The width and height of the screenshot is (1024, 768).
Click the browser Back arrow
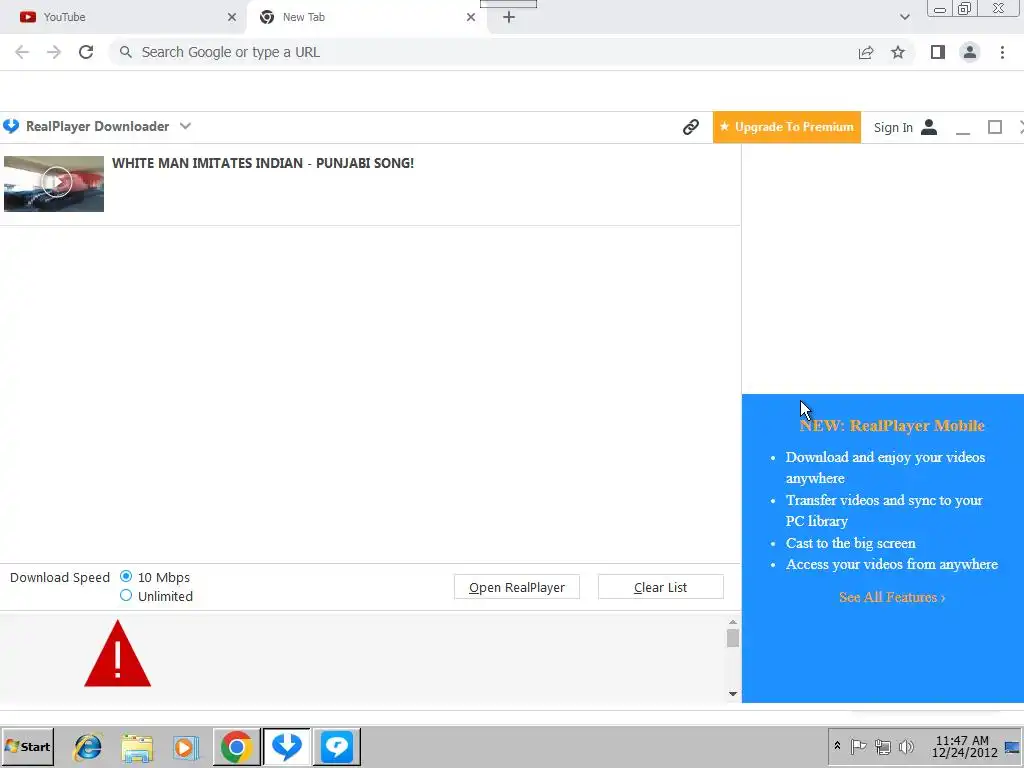tap(22, 52)
